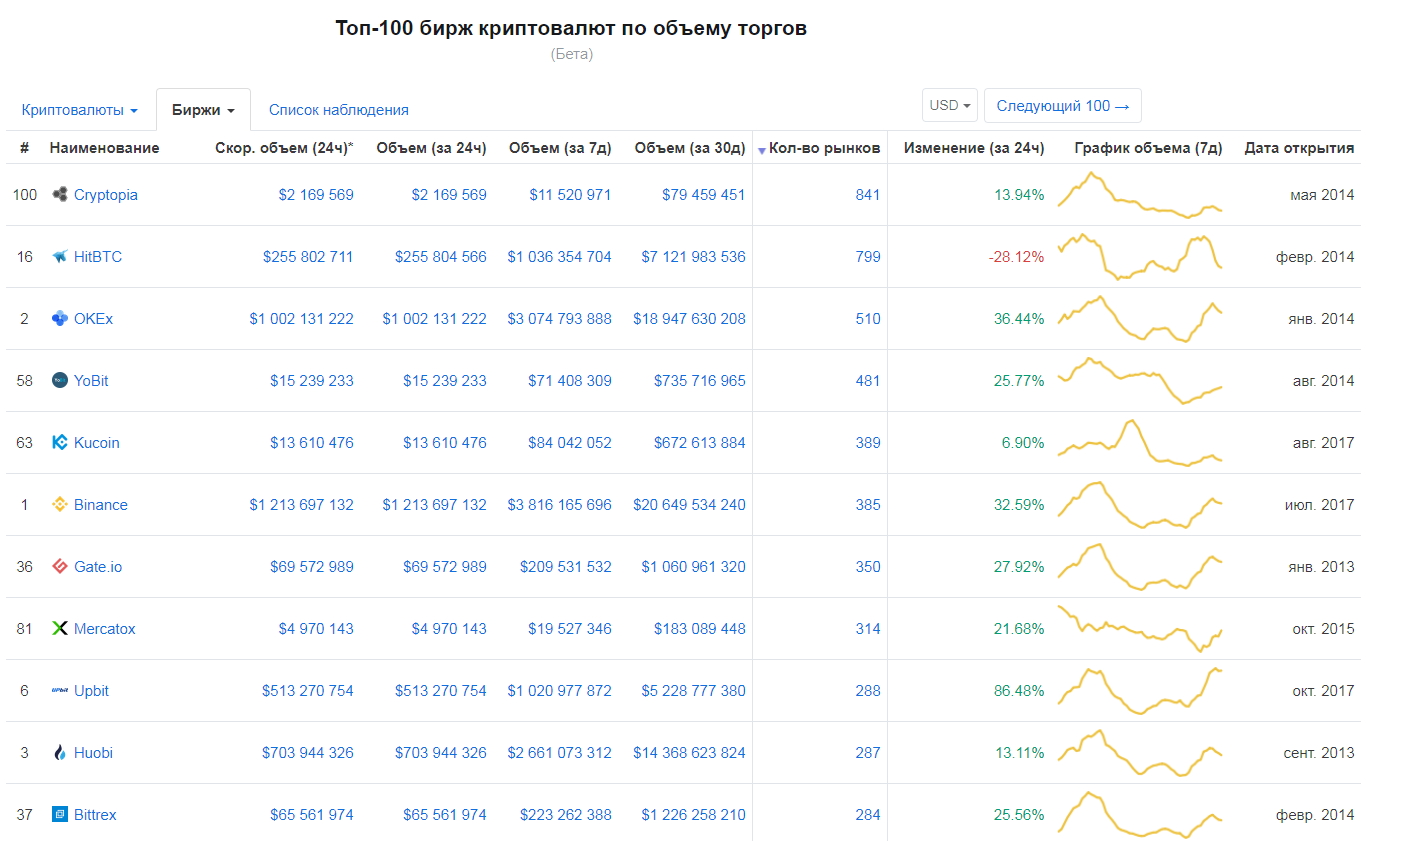Image resolution: width=1413 pixels, height=841 pixels.
Task: Click the HitBTC logo icon
Action: [x=60, y=256]
